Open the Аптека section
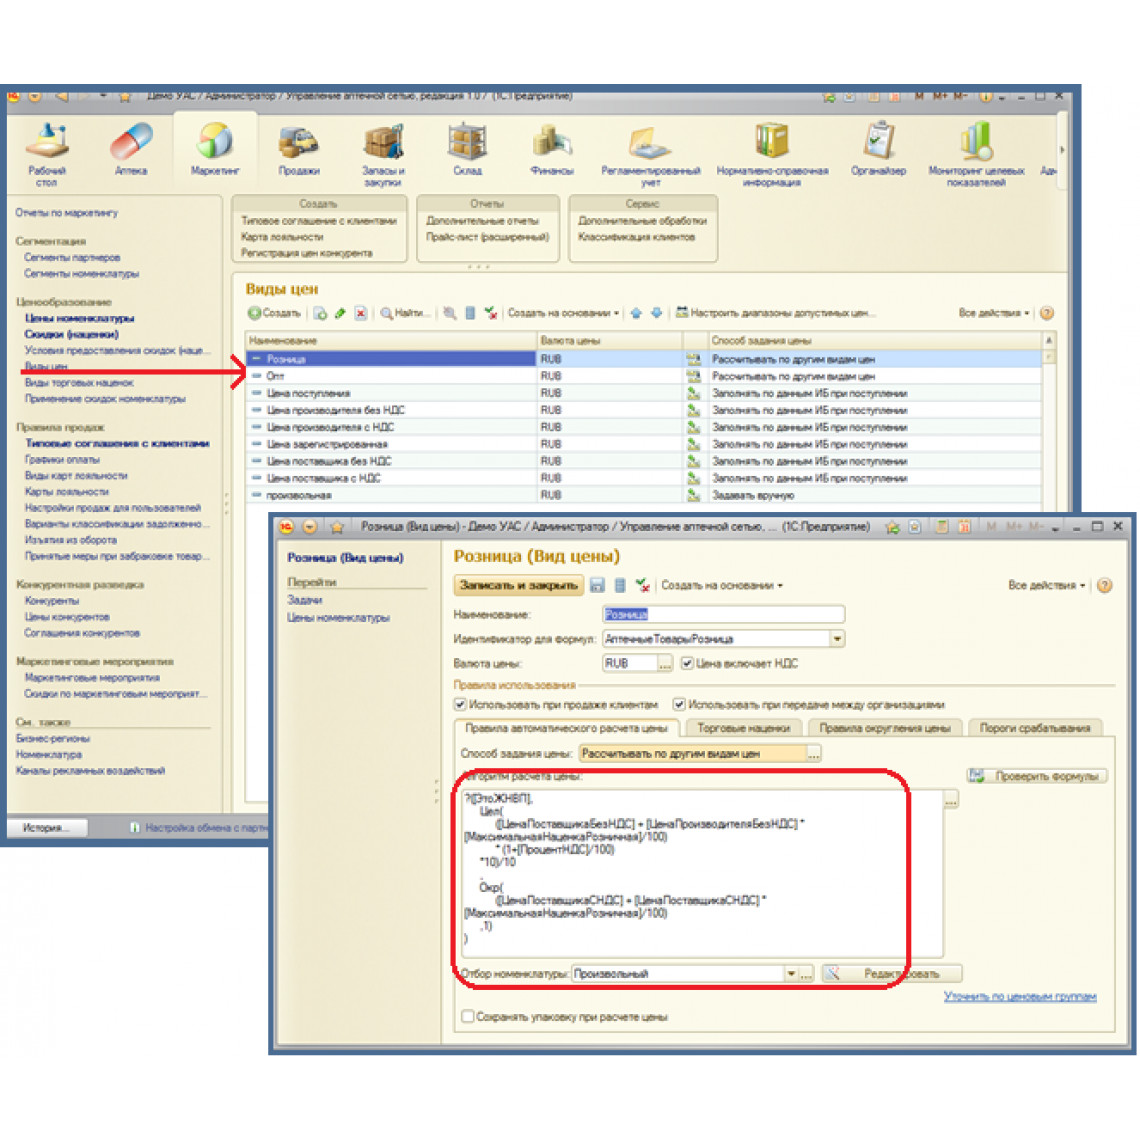 point(131,148)
